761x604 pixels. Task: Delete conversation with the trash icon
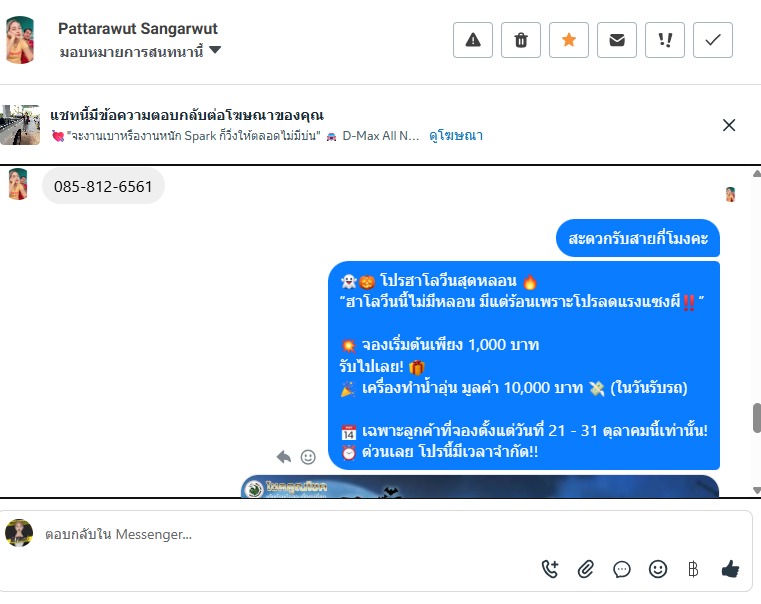(521, 40)
